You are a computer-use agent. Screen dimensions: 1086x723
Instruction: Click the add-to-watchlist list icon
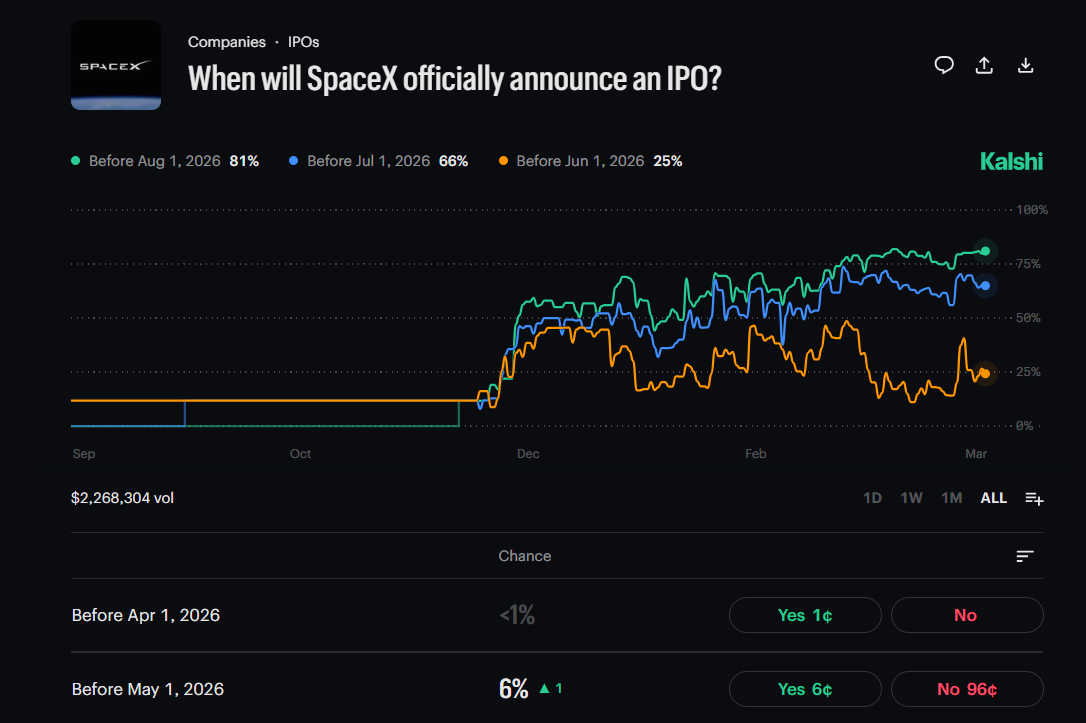tap(1034, 497)
